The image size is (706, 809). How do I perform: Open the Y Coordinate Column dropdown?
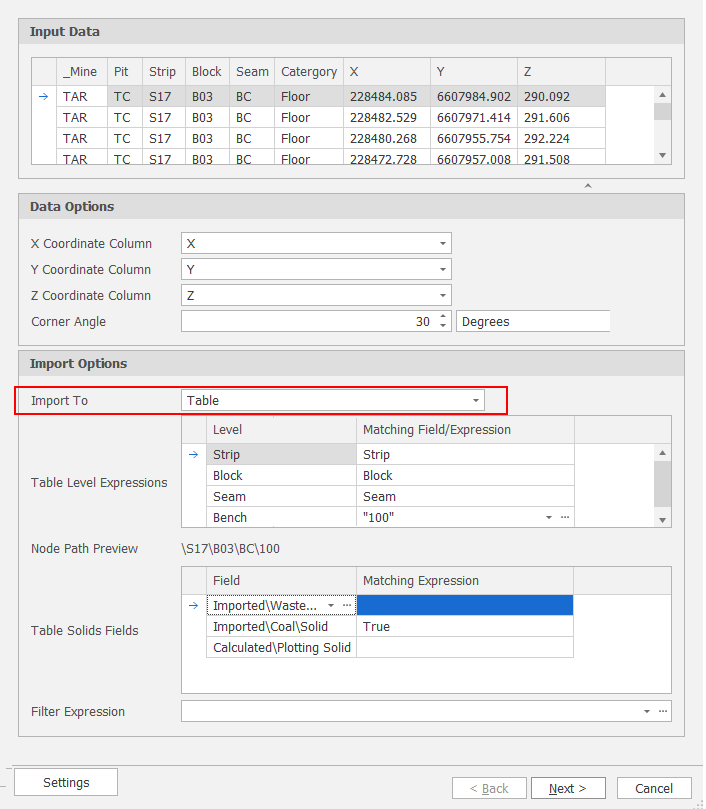point(442,270)
